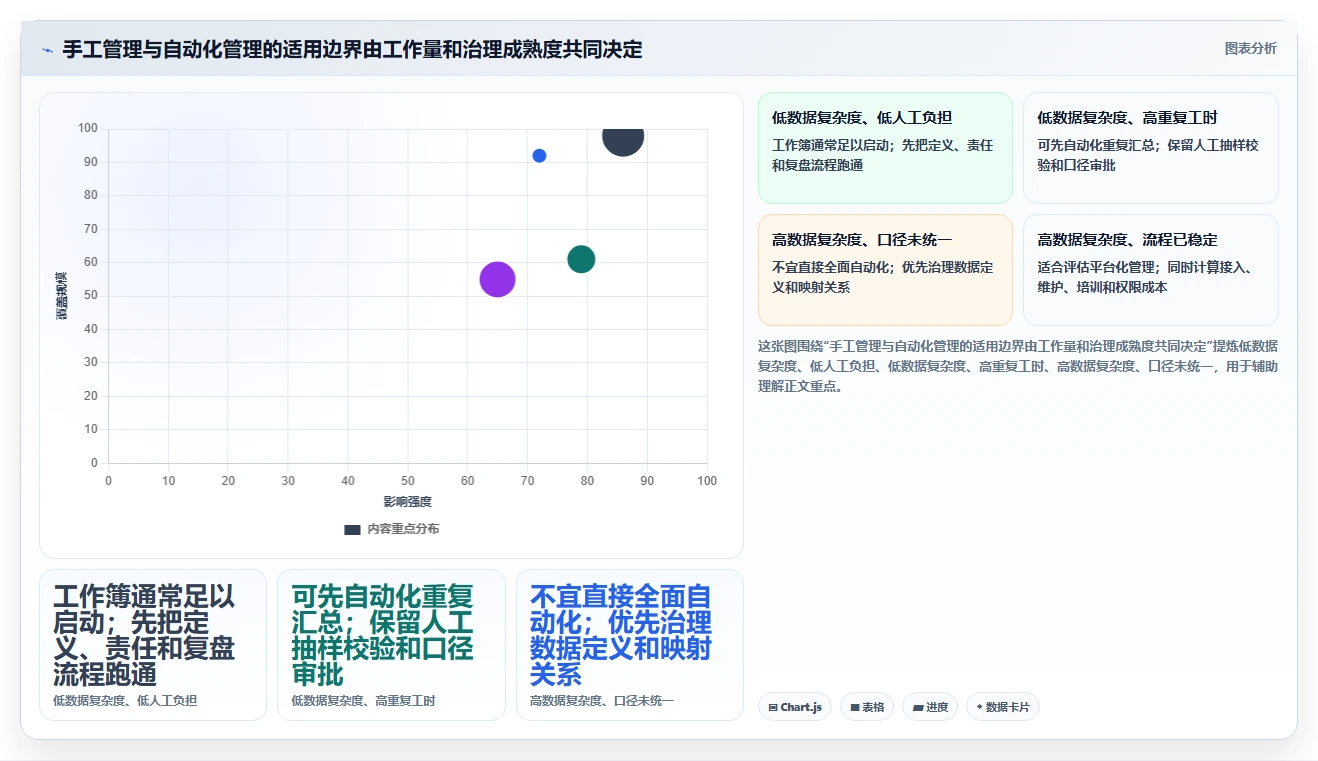Click the 数据卡片 tag
The height and width of the screenshot is (761, 1318).
1003,707
